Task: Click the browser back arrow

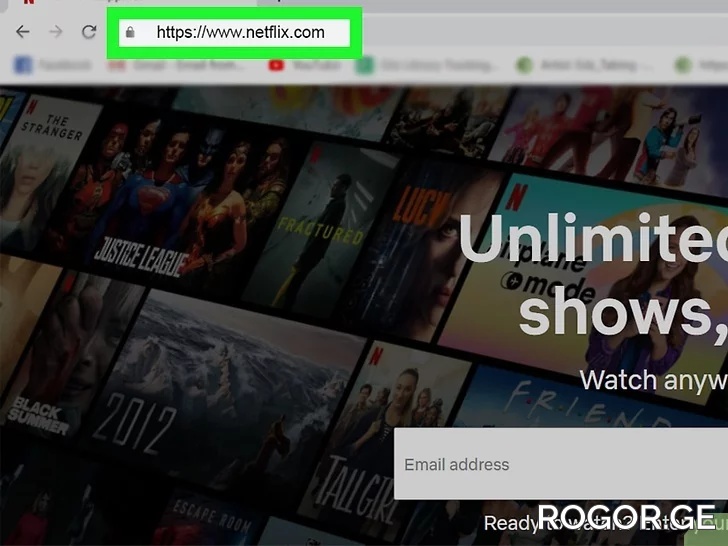Action: click(x=22, y=32)
